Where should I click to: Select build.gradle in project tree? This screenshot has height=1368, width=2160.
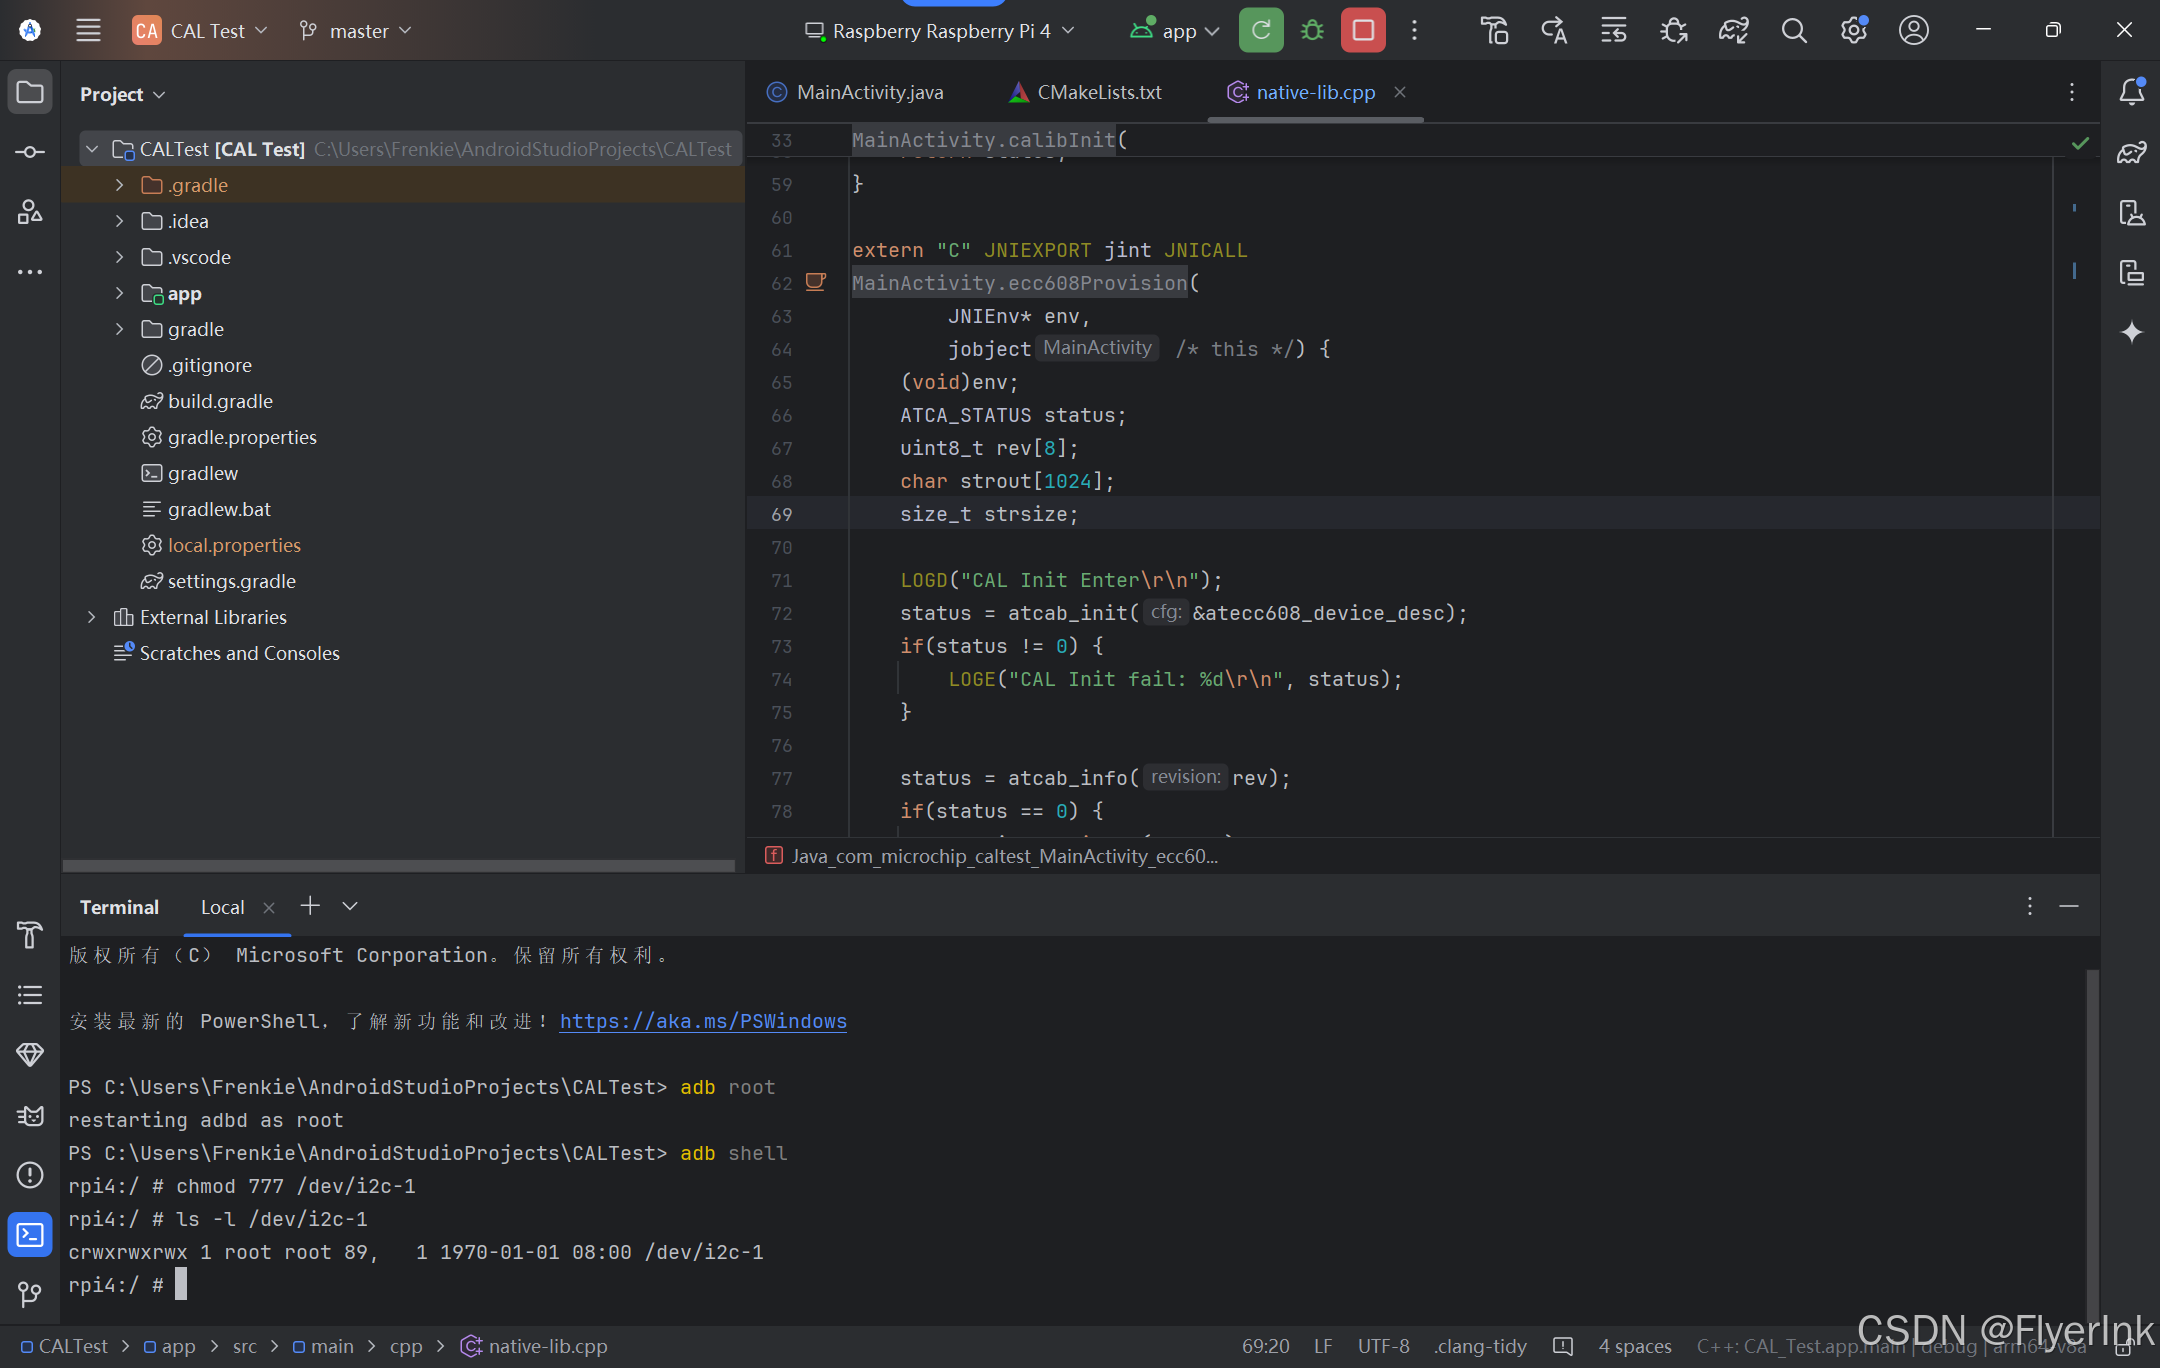220,401
